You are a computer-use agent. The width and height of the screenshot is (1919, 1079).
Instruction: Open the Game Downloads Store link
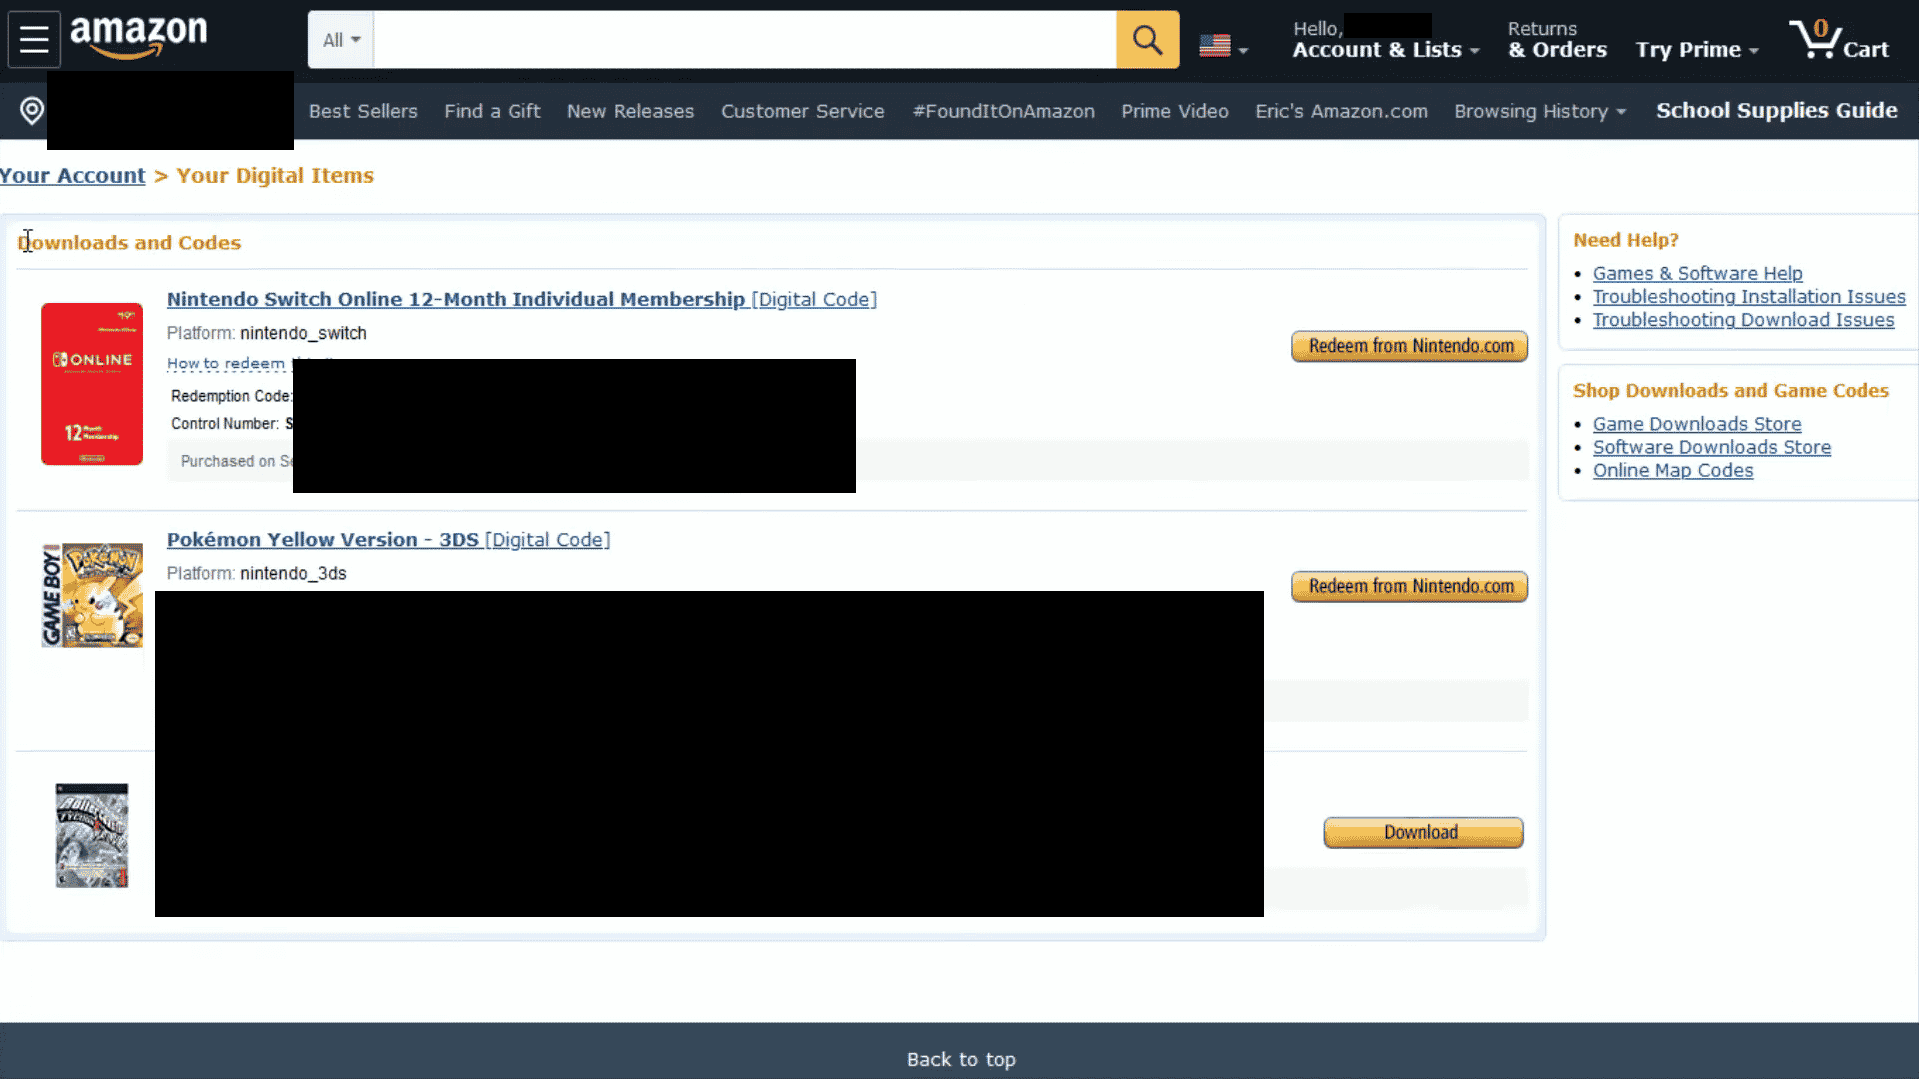[x=1696, y=424]
